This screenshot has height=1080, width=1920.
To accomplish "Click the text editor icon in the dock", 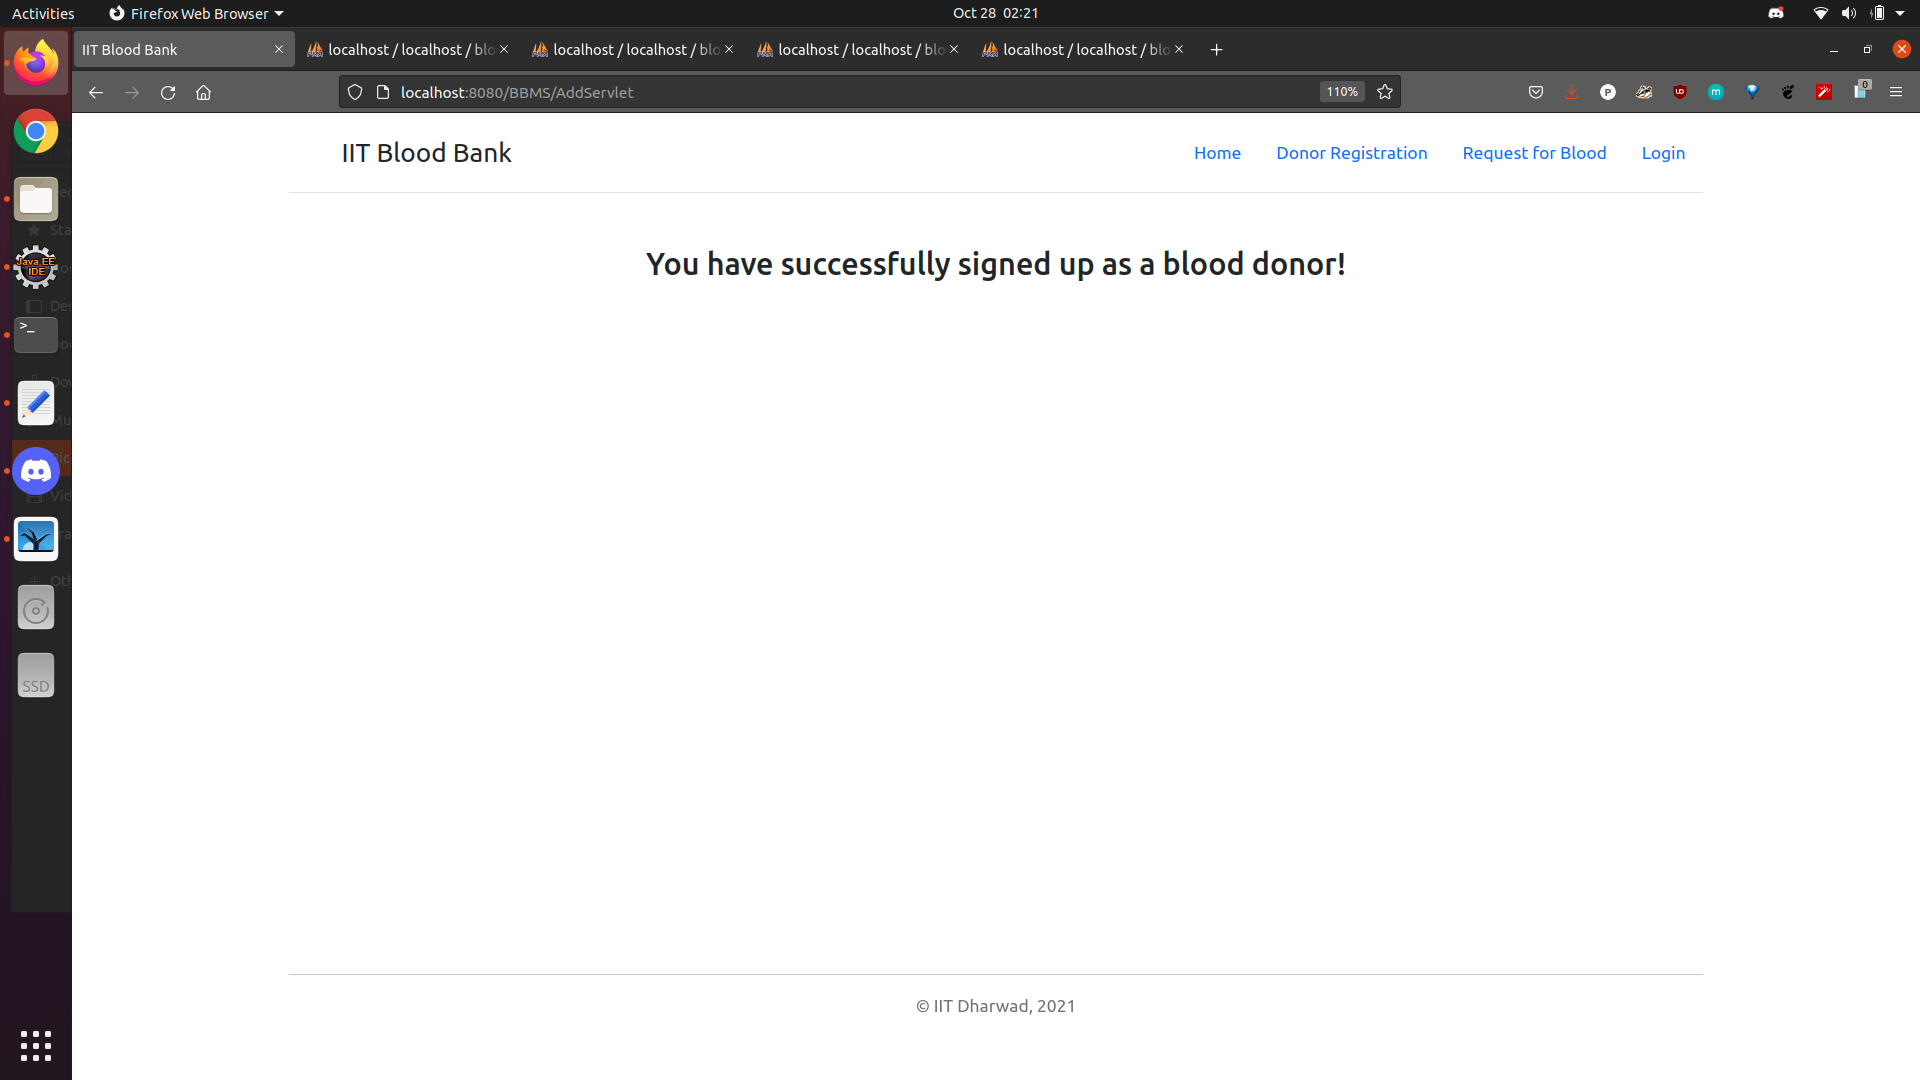I will 36,402.
